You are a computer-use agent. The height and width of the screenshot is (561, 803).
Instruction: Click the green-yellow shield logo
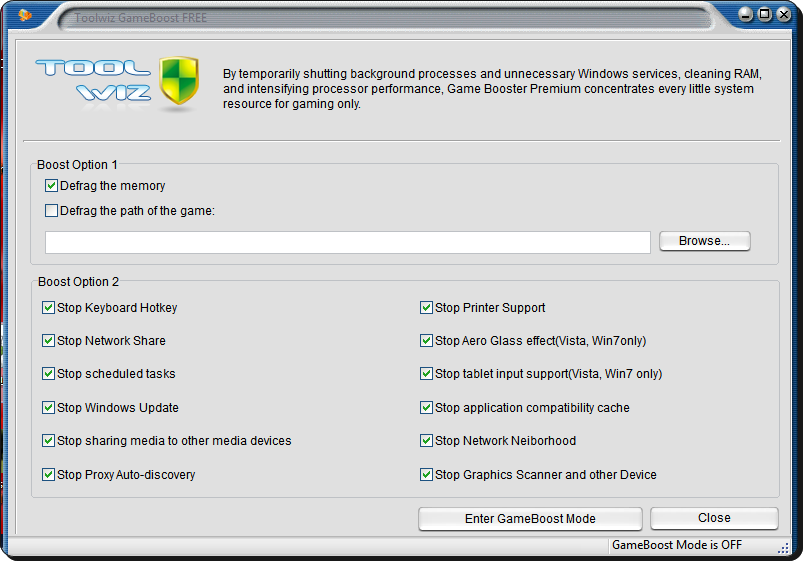click(x=179, y=80)
